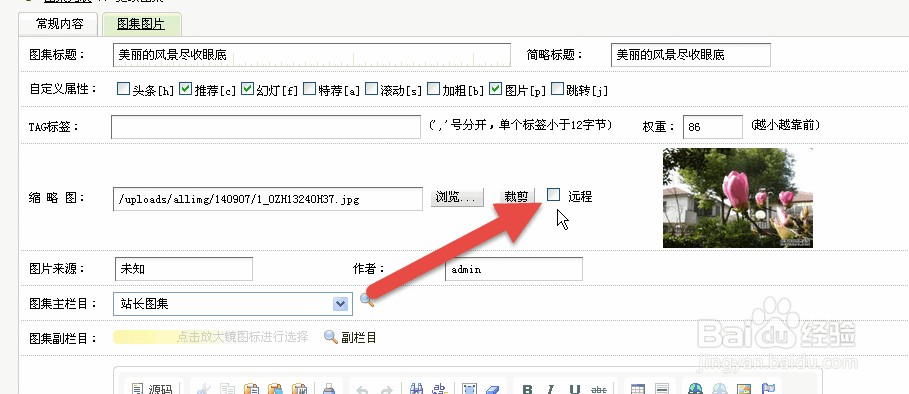This screenshot has height=394, width=909.
Task: Click the 副栏目 link
Action: [x=359, y=337]
